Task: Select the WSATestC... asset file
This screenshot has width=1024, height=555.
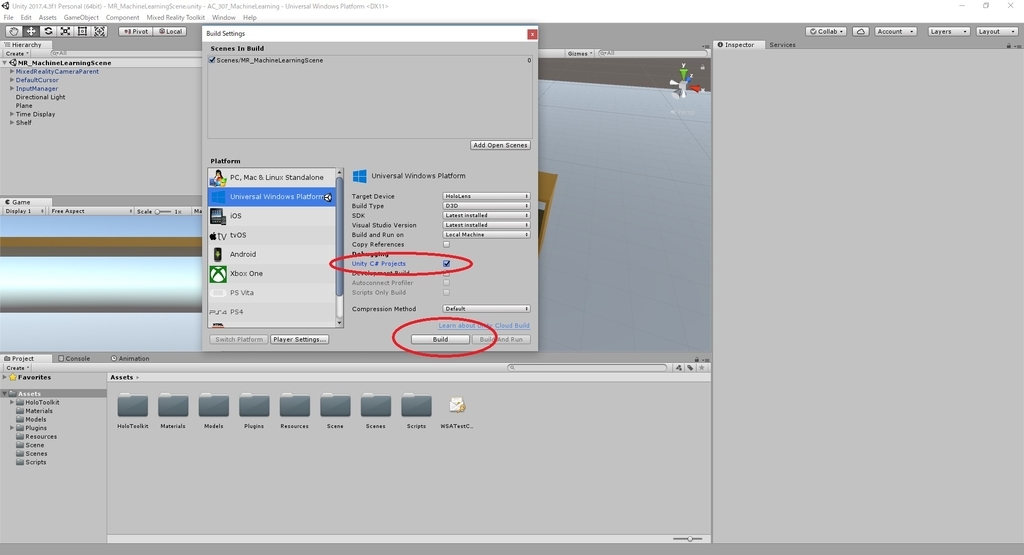Action: (457, 405)
